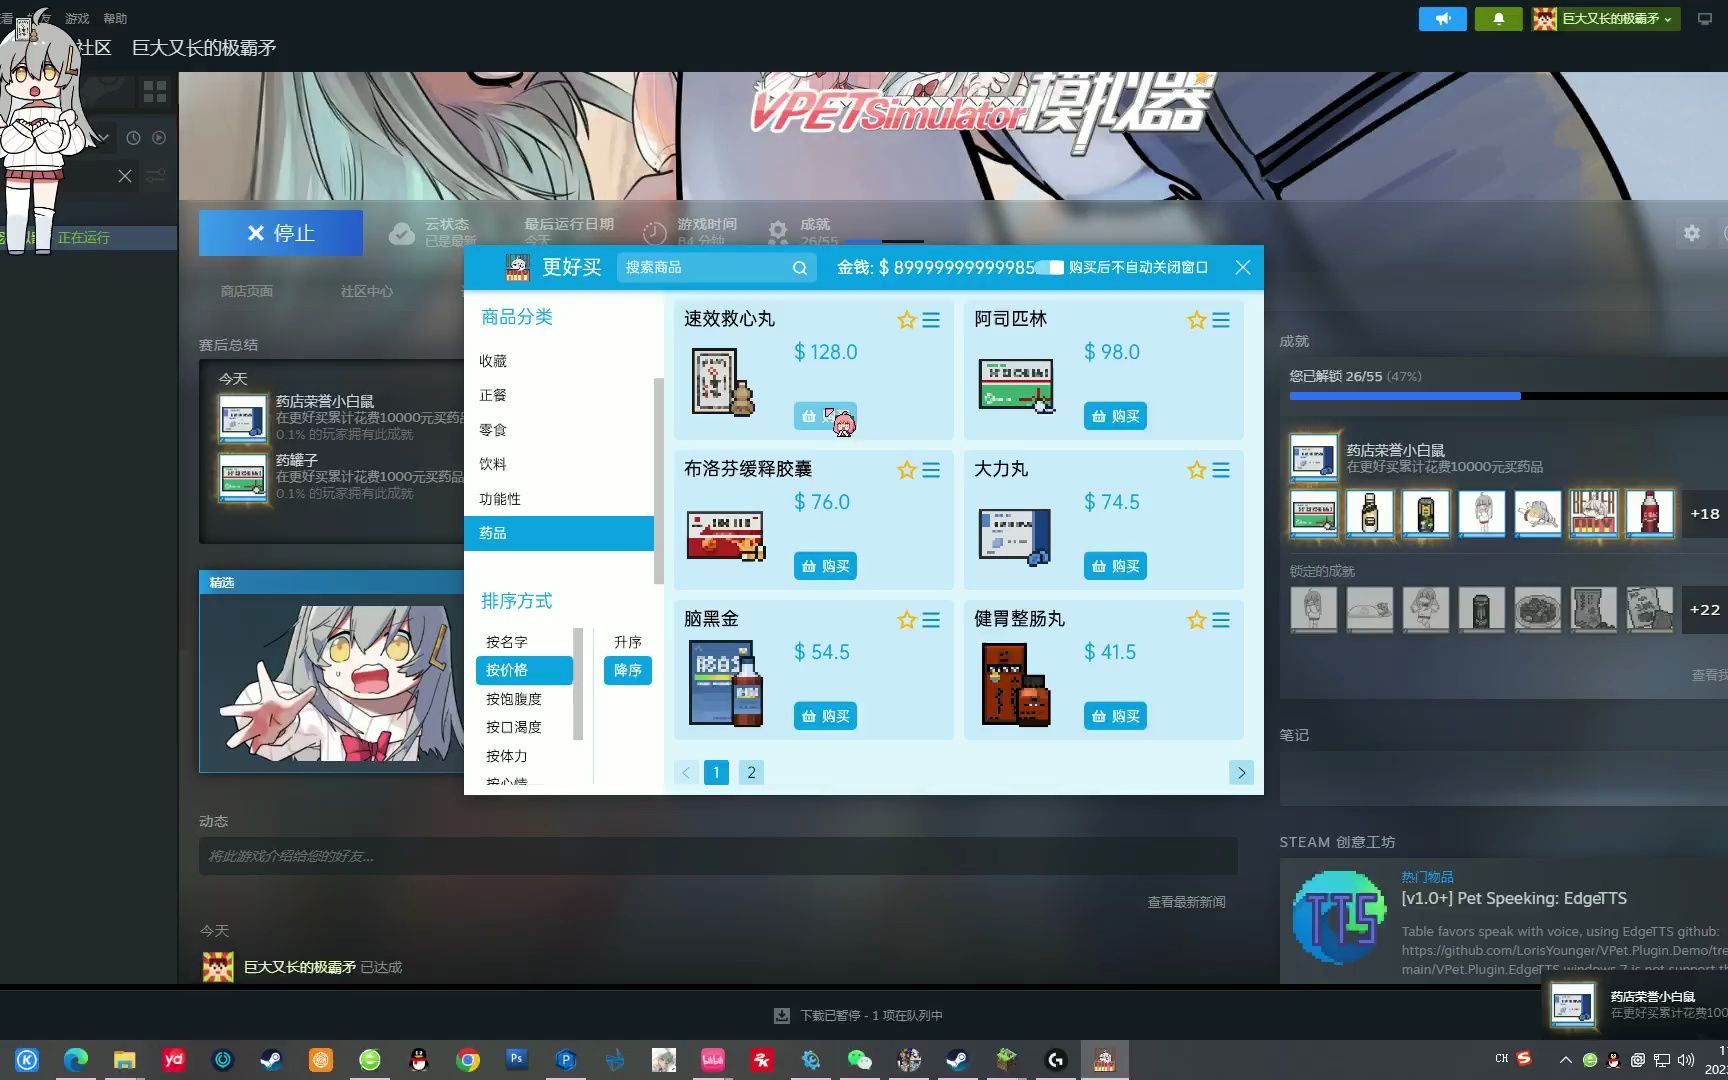Select 功能性 category in shop

tap(559, 499)
